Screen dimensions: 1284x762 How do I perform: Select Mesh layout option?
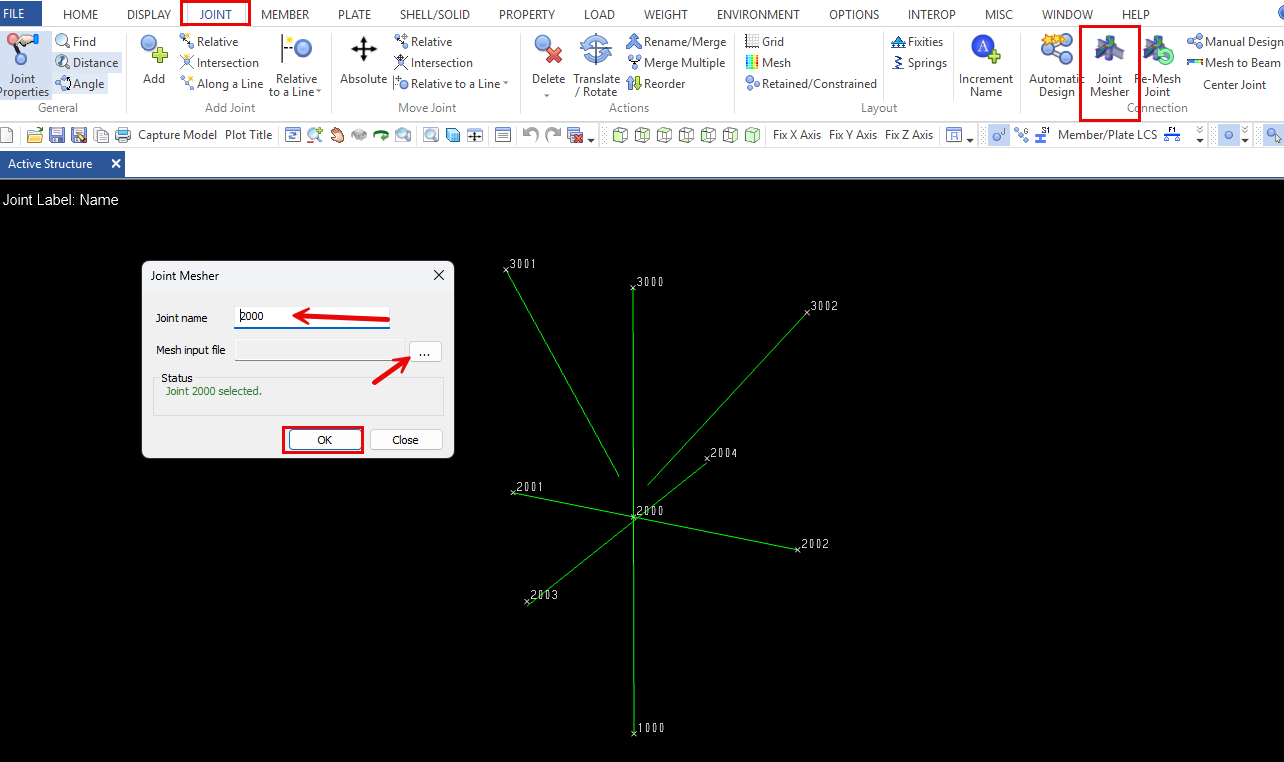[x=768, y=63]
